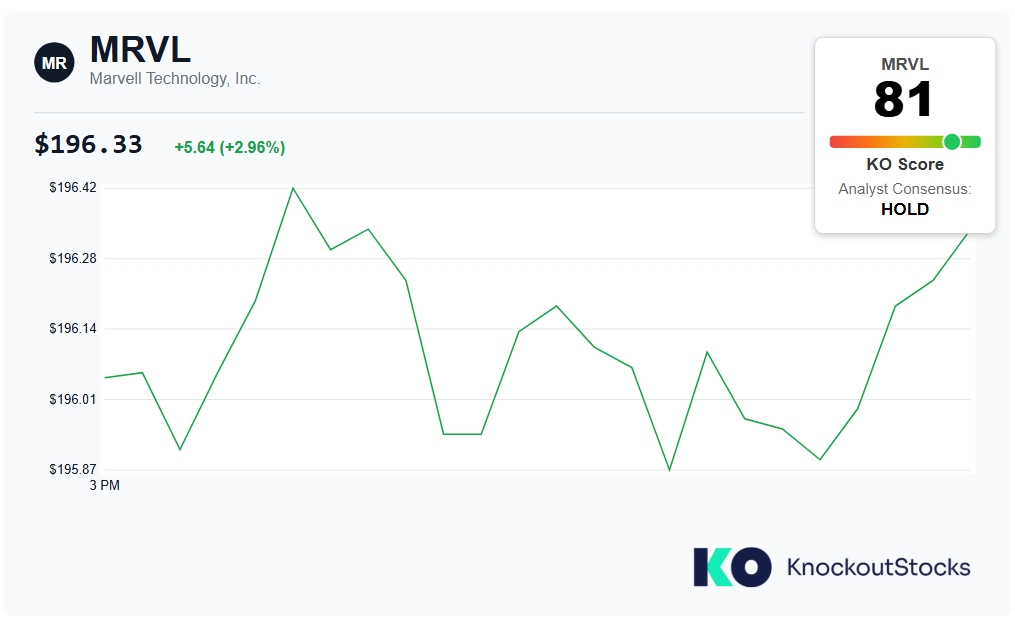1015x617 pixels.
Task: Click the MRVL ticker heading
Action: [x=140, y=49]
